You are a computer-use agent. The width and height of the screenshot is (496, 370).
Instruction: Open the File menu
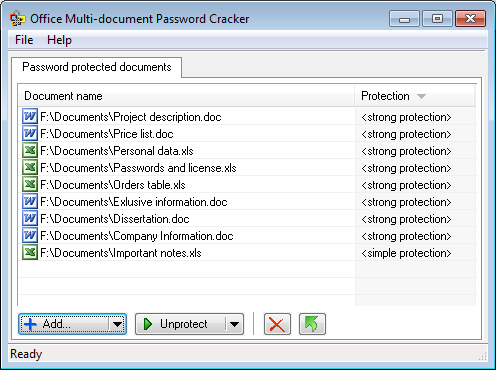pos(24,40)
